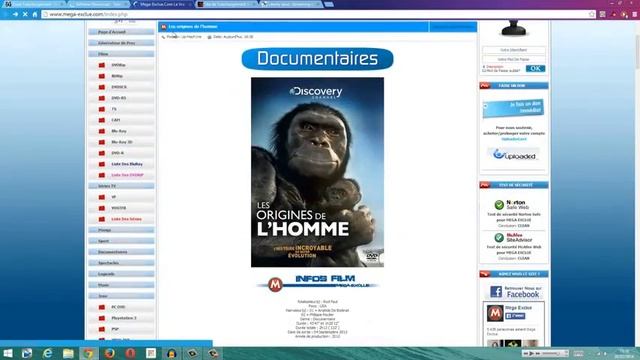The height and width of the screenshot is (360, 640).
Task: Stop page loading with X button
Action: click(x=25, y=14)
